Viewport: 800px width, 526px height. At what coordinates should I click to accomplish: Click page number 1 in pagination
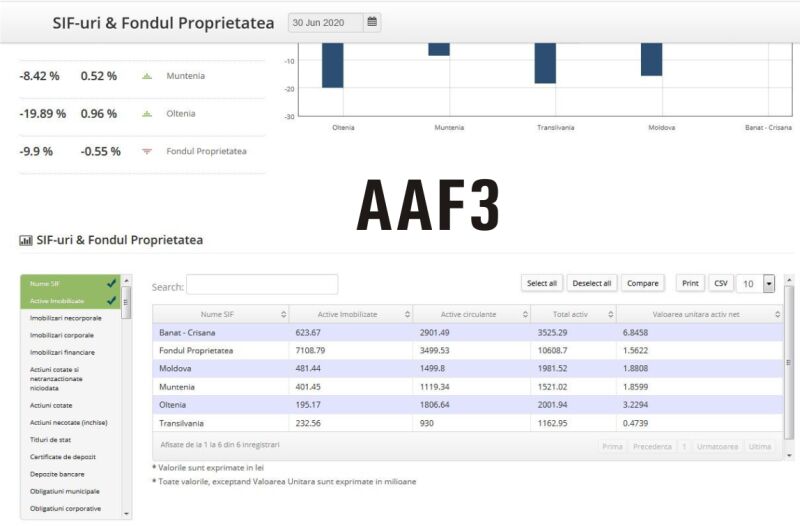(x=684, y=446)
